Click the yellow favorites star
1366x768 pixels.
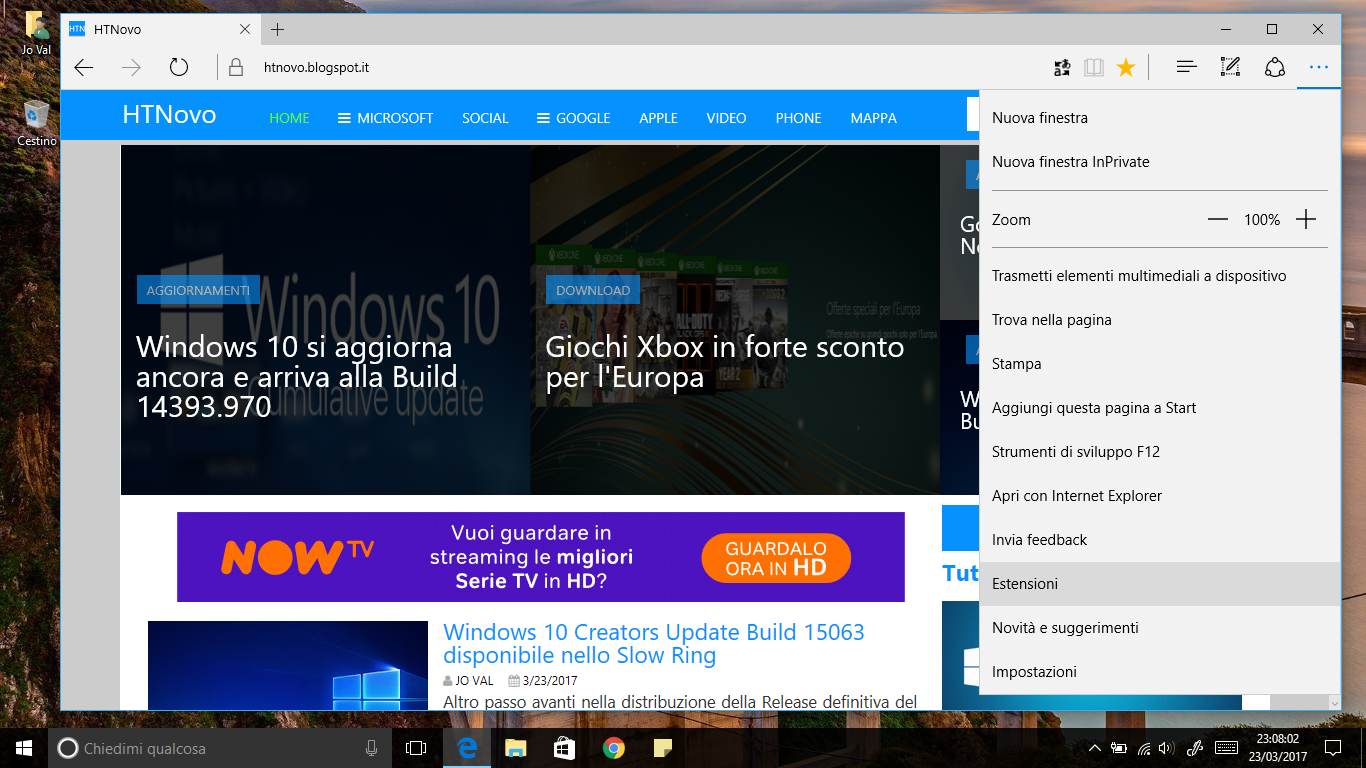1126,68
